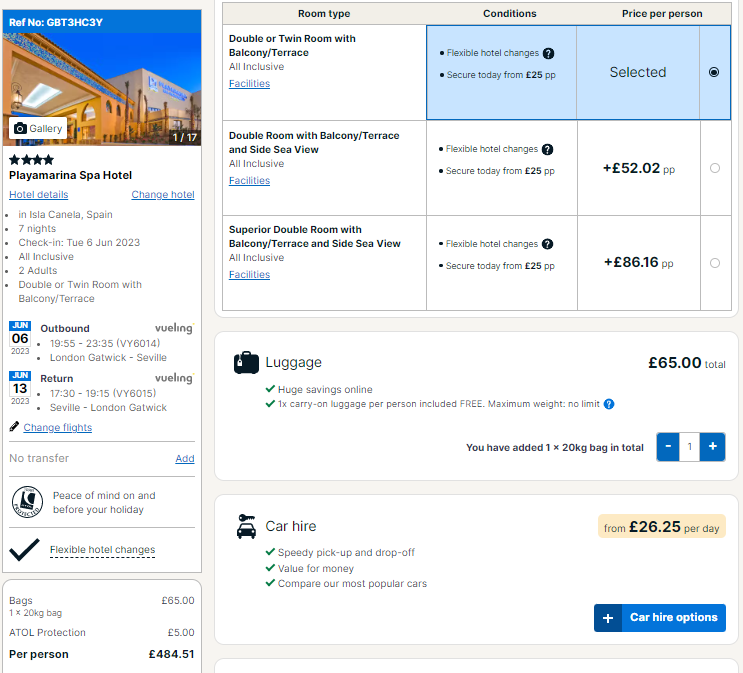
Task: Select the +£86.16 Superior Double Room radio button
Action: 715,263
